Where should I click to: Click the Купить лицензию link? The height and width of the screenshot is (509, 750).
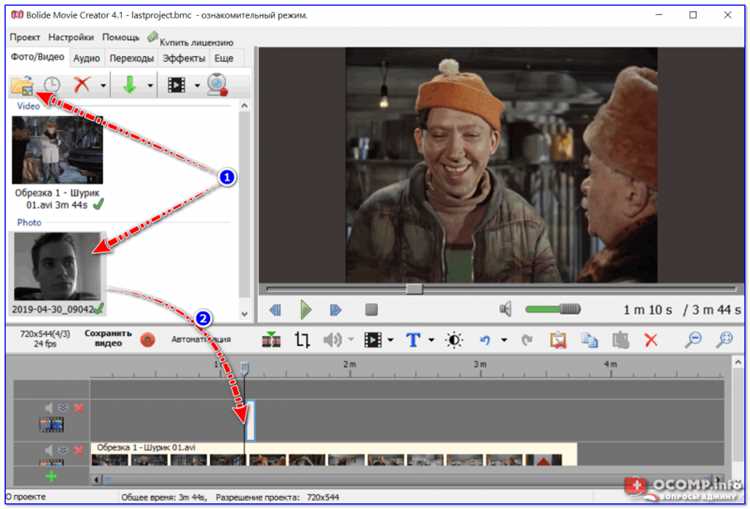pos(196,43)
